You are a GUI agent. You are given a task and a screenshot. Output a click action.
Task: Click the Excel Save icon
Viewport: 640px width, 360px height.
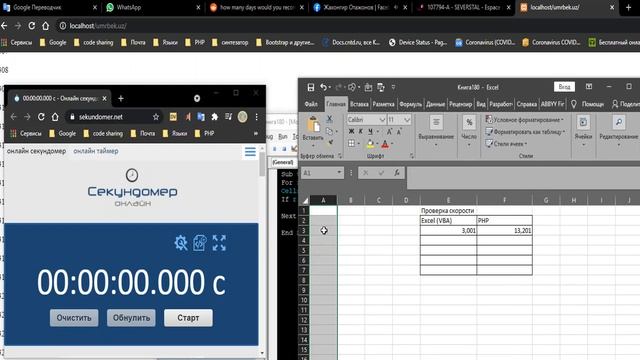coord(311,87)
